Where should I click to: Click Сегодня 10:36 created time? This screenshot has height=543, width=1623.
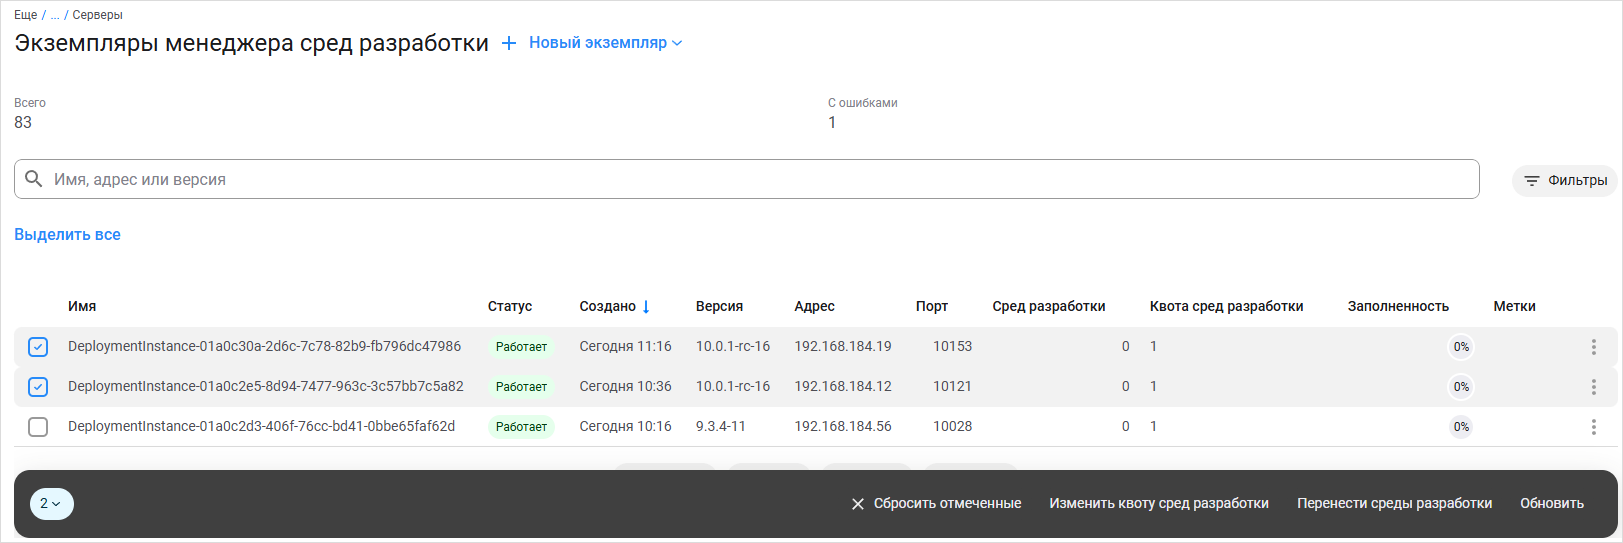(x=625, y=386)
